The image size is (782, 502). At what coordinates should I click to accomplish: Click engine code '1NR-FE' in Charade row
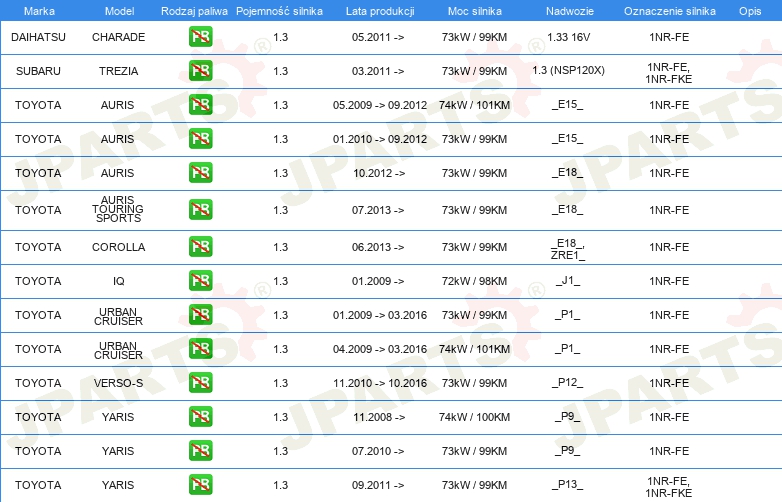(669, 37)
